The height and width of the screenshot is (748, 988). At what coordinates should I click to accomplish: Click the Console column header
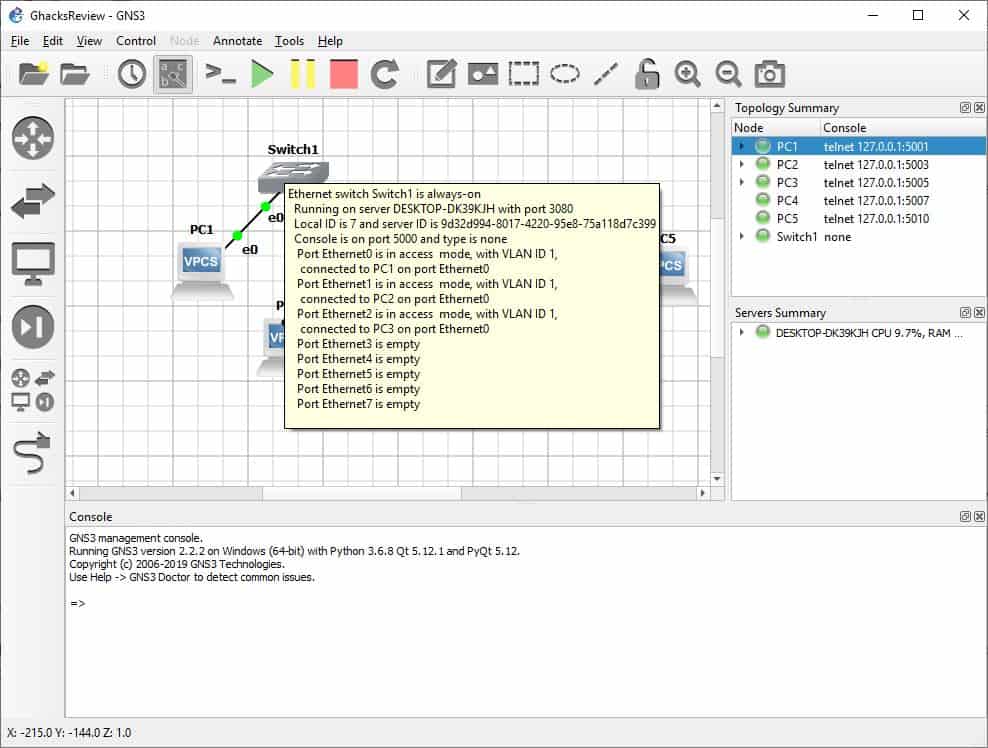903,127
